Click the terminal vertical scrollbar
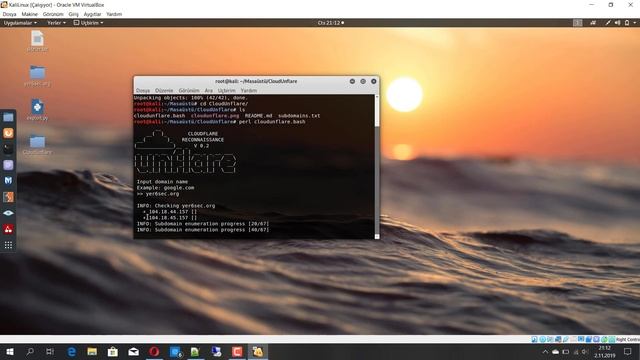 377,167
